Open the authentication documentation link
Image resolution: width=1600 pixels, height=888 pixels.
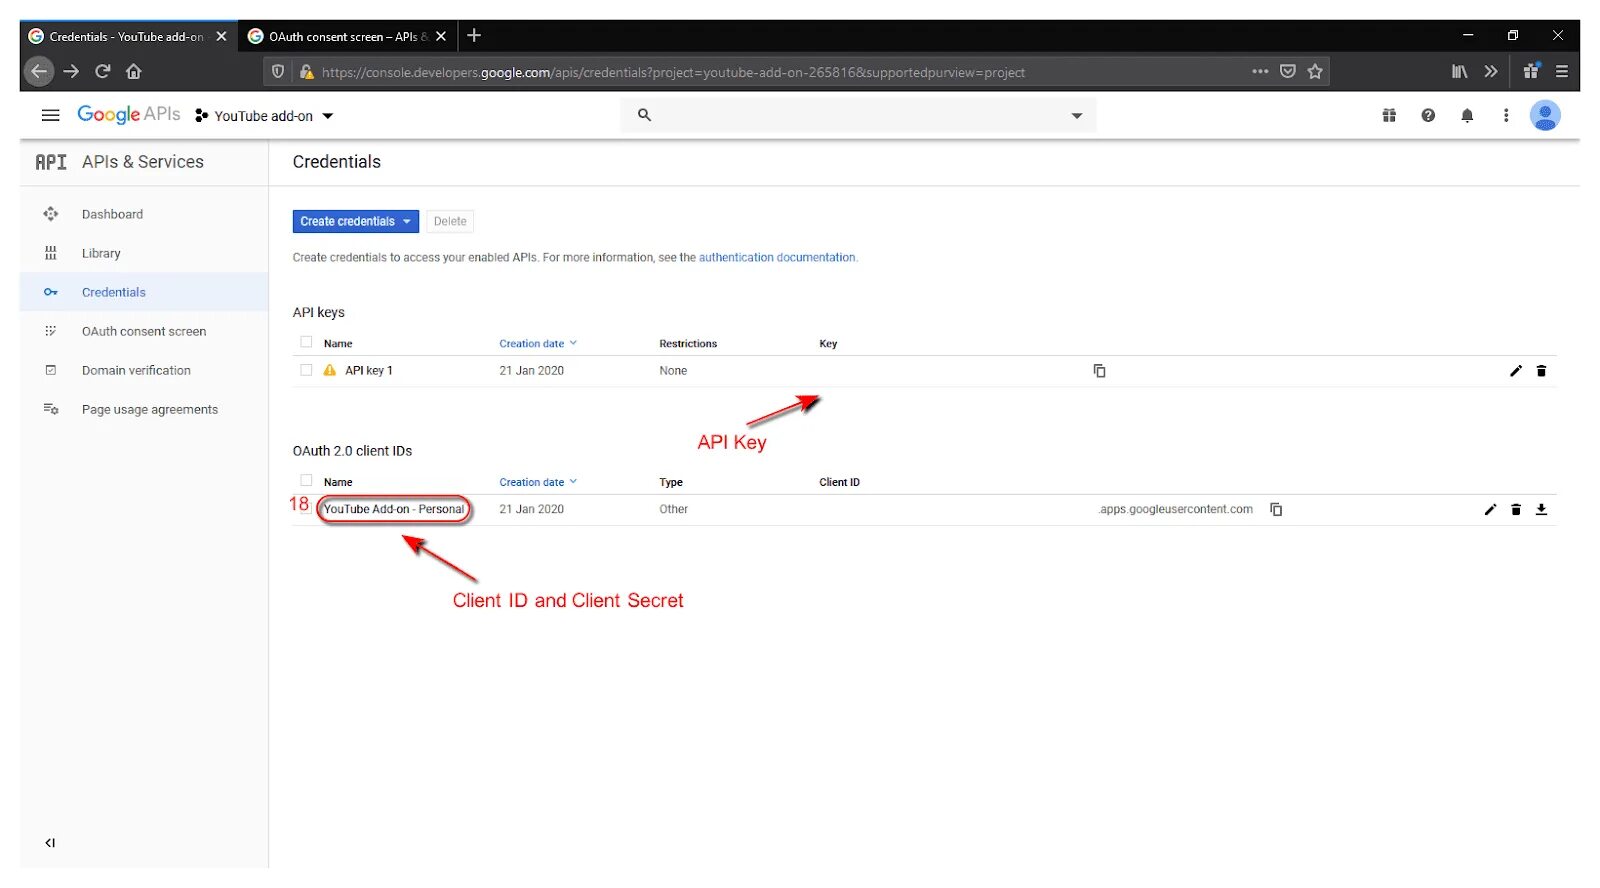[x=777, y=257]
